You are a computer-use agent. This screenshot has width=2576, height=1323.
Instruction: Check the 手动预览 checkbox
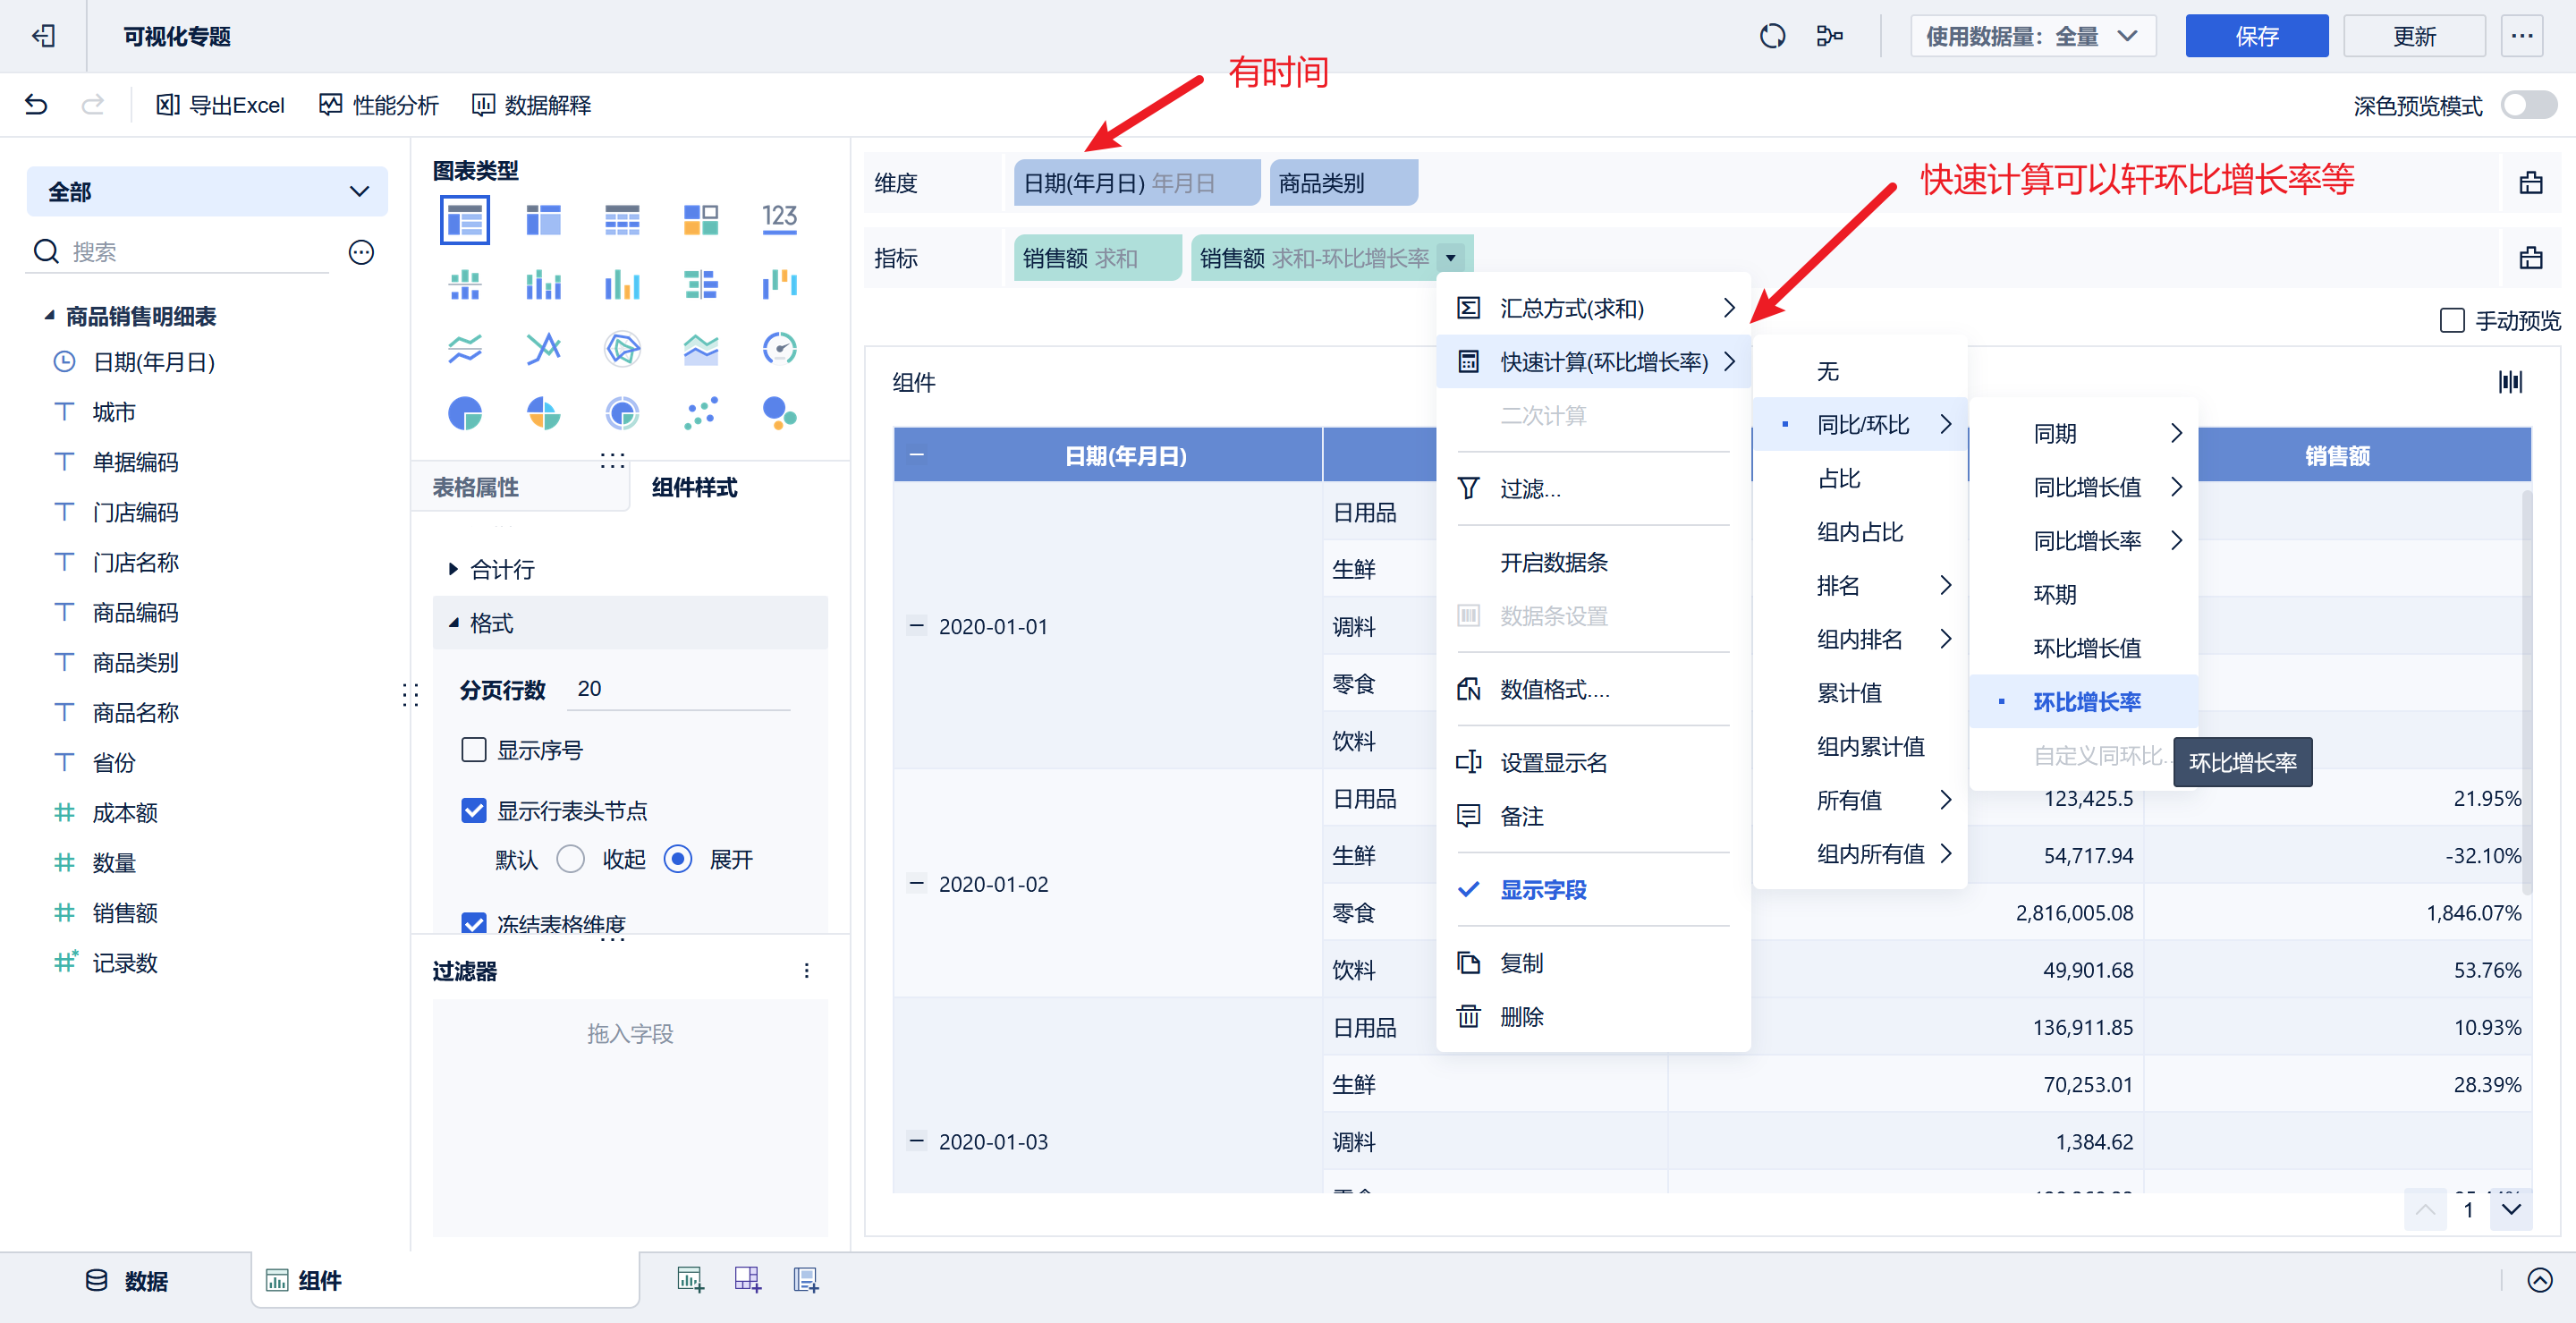click(2451, 320)
